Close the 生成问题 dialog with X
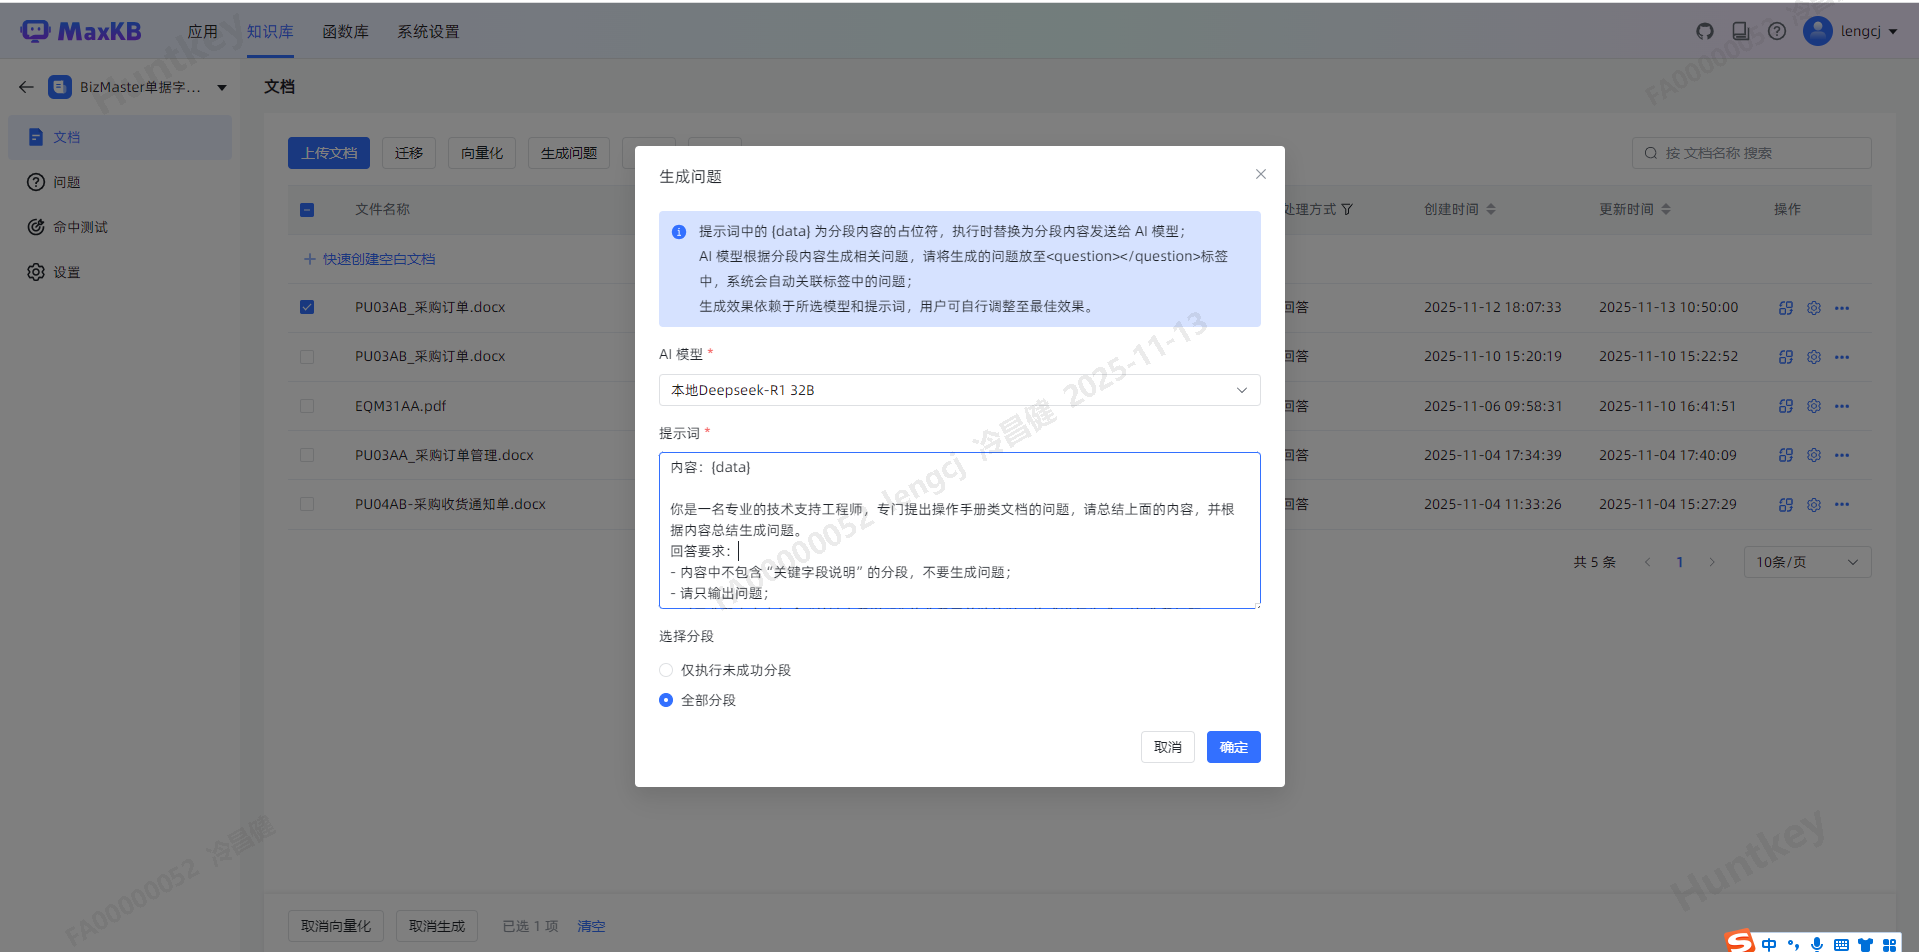This screenshot has height=952, width=1919. [x=1261, y=174]
